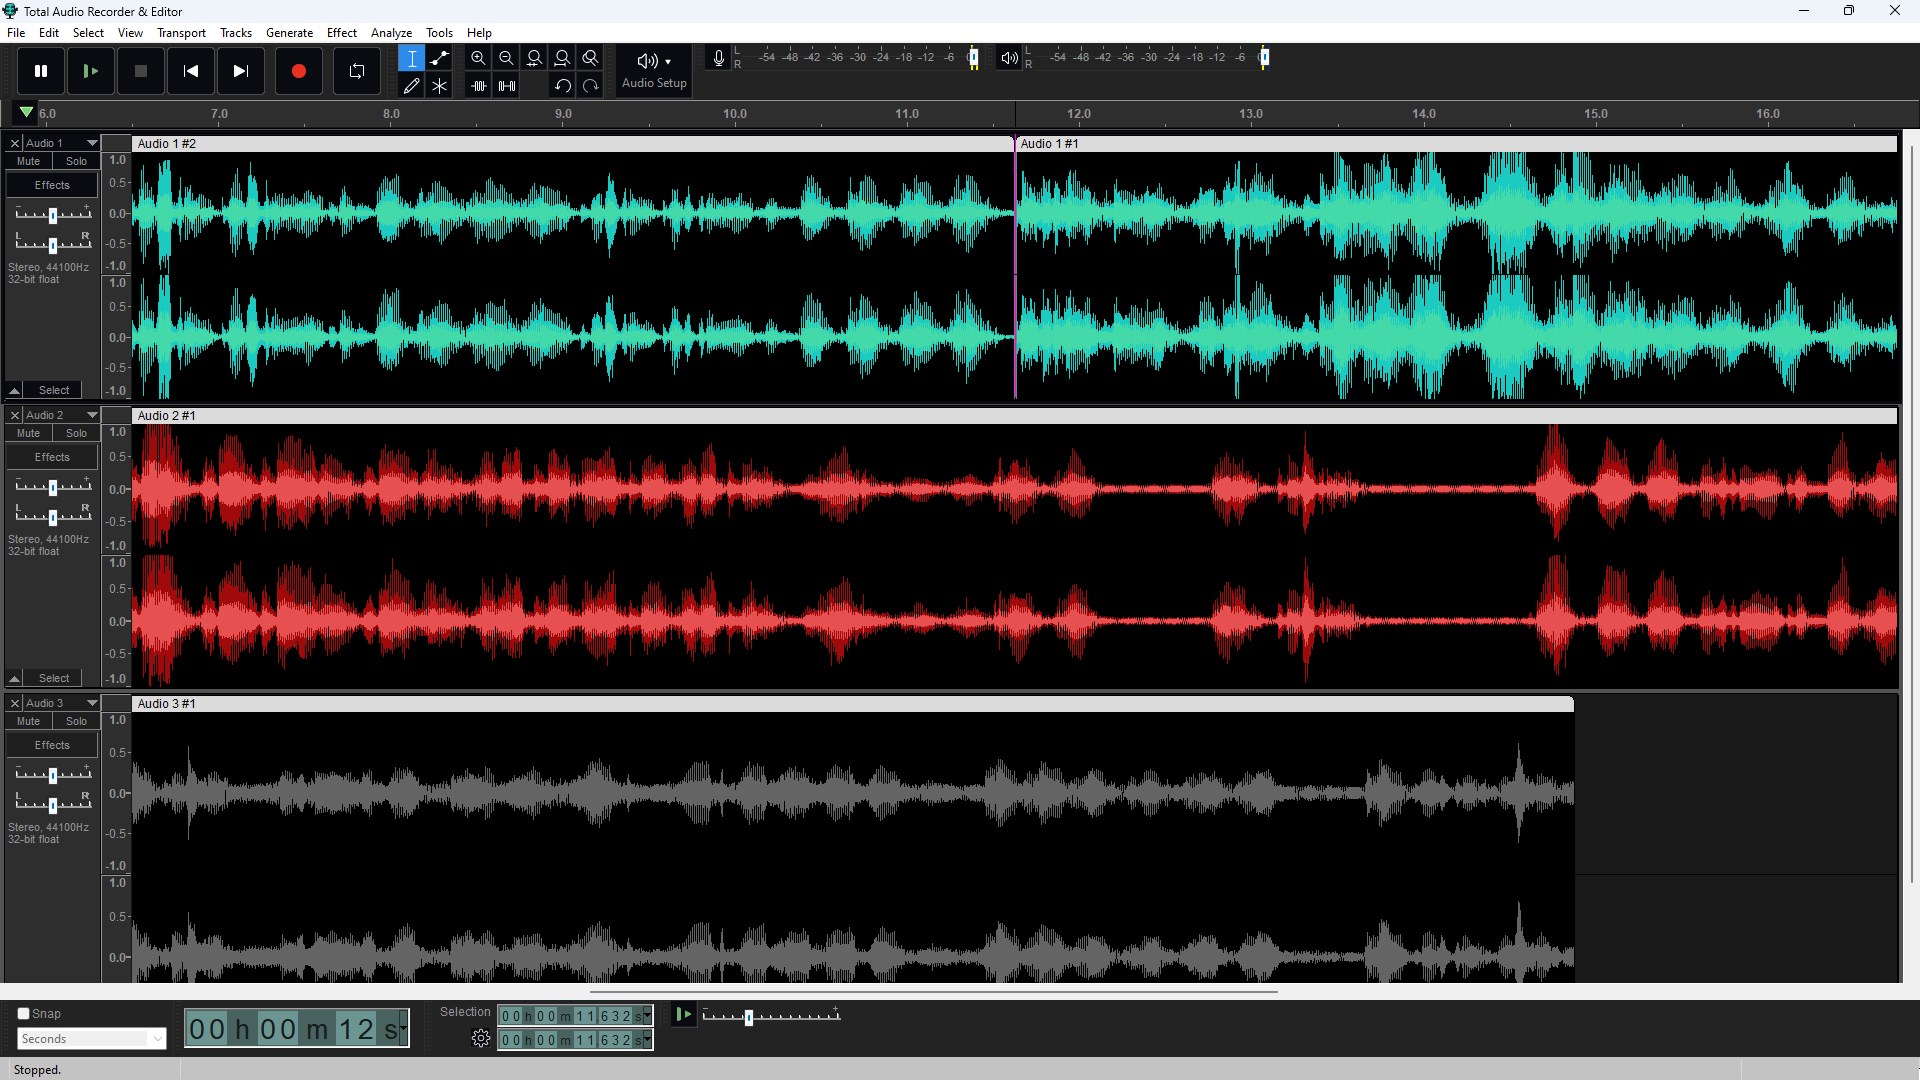
Task: Open the Tracks menu
Action: 235,32
